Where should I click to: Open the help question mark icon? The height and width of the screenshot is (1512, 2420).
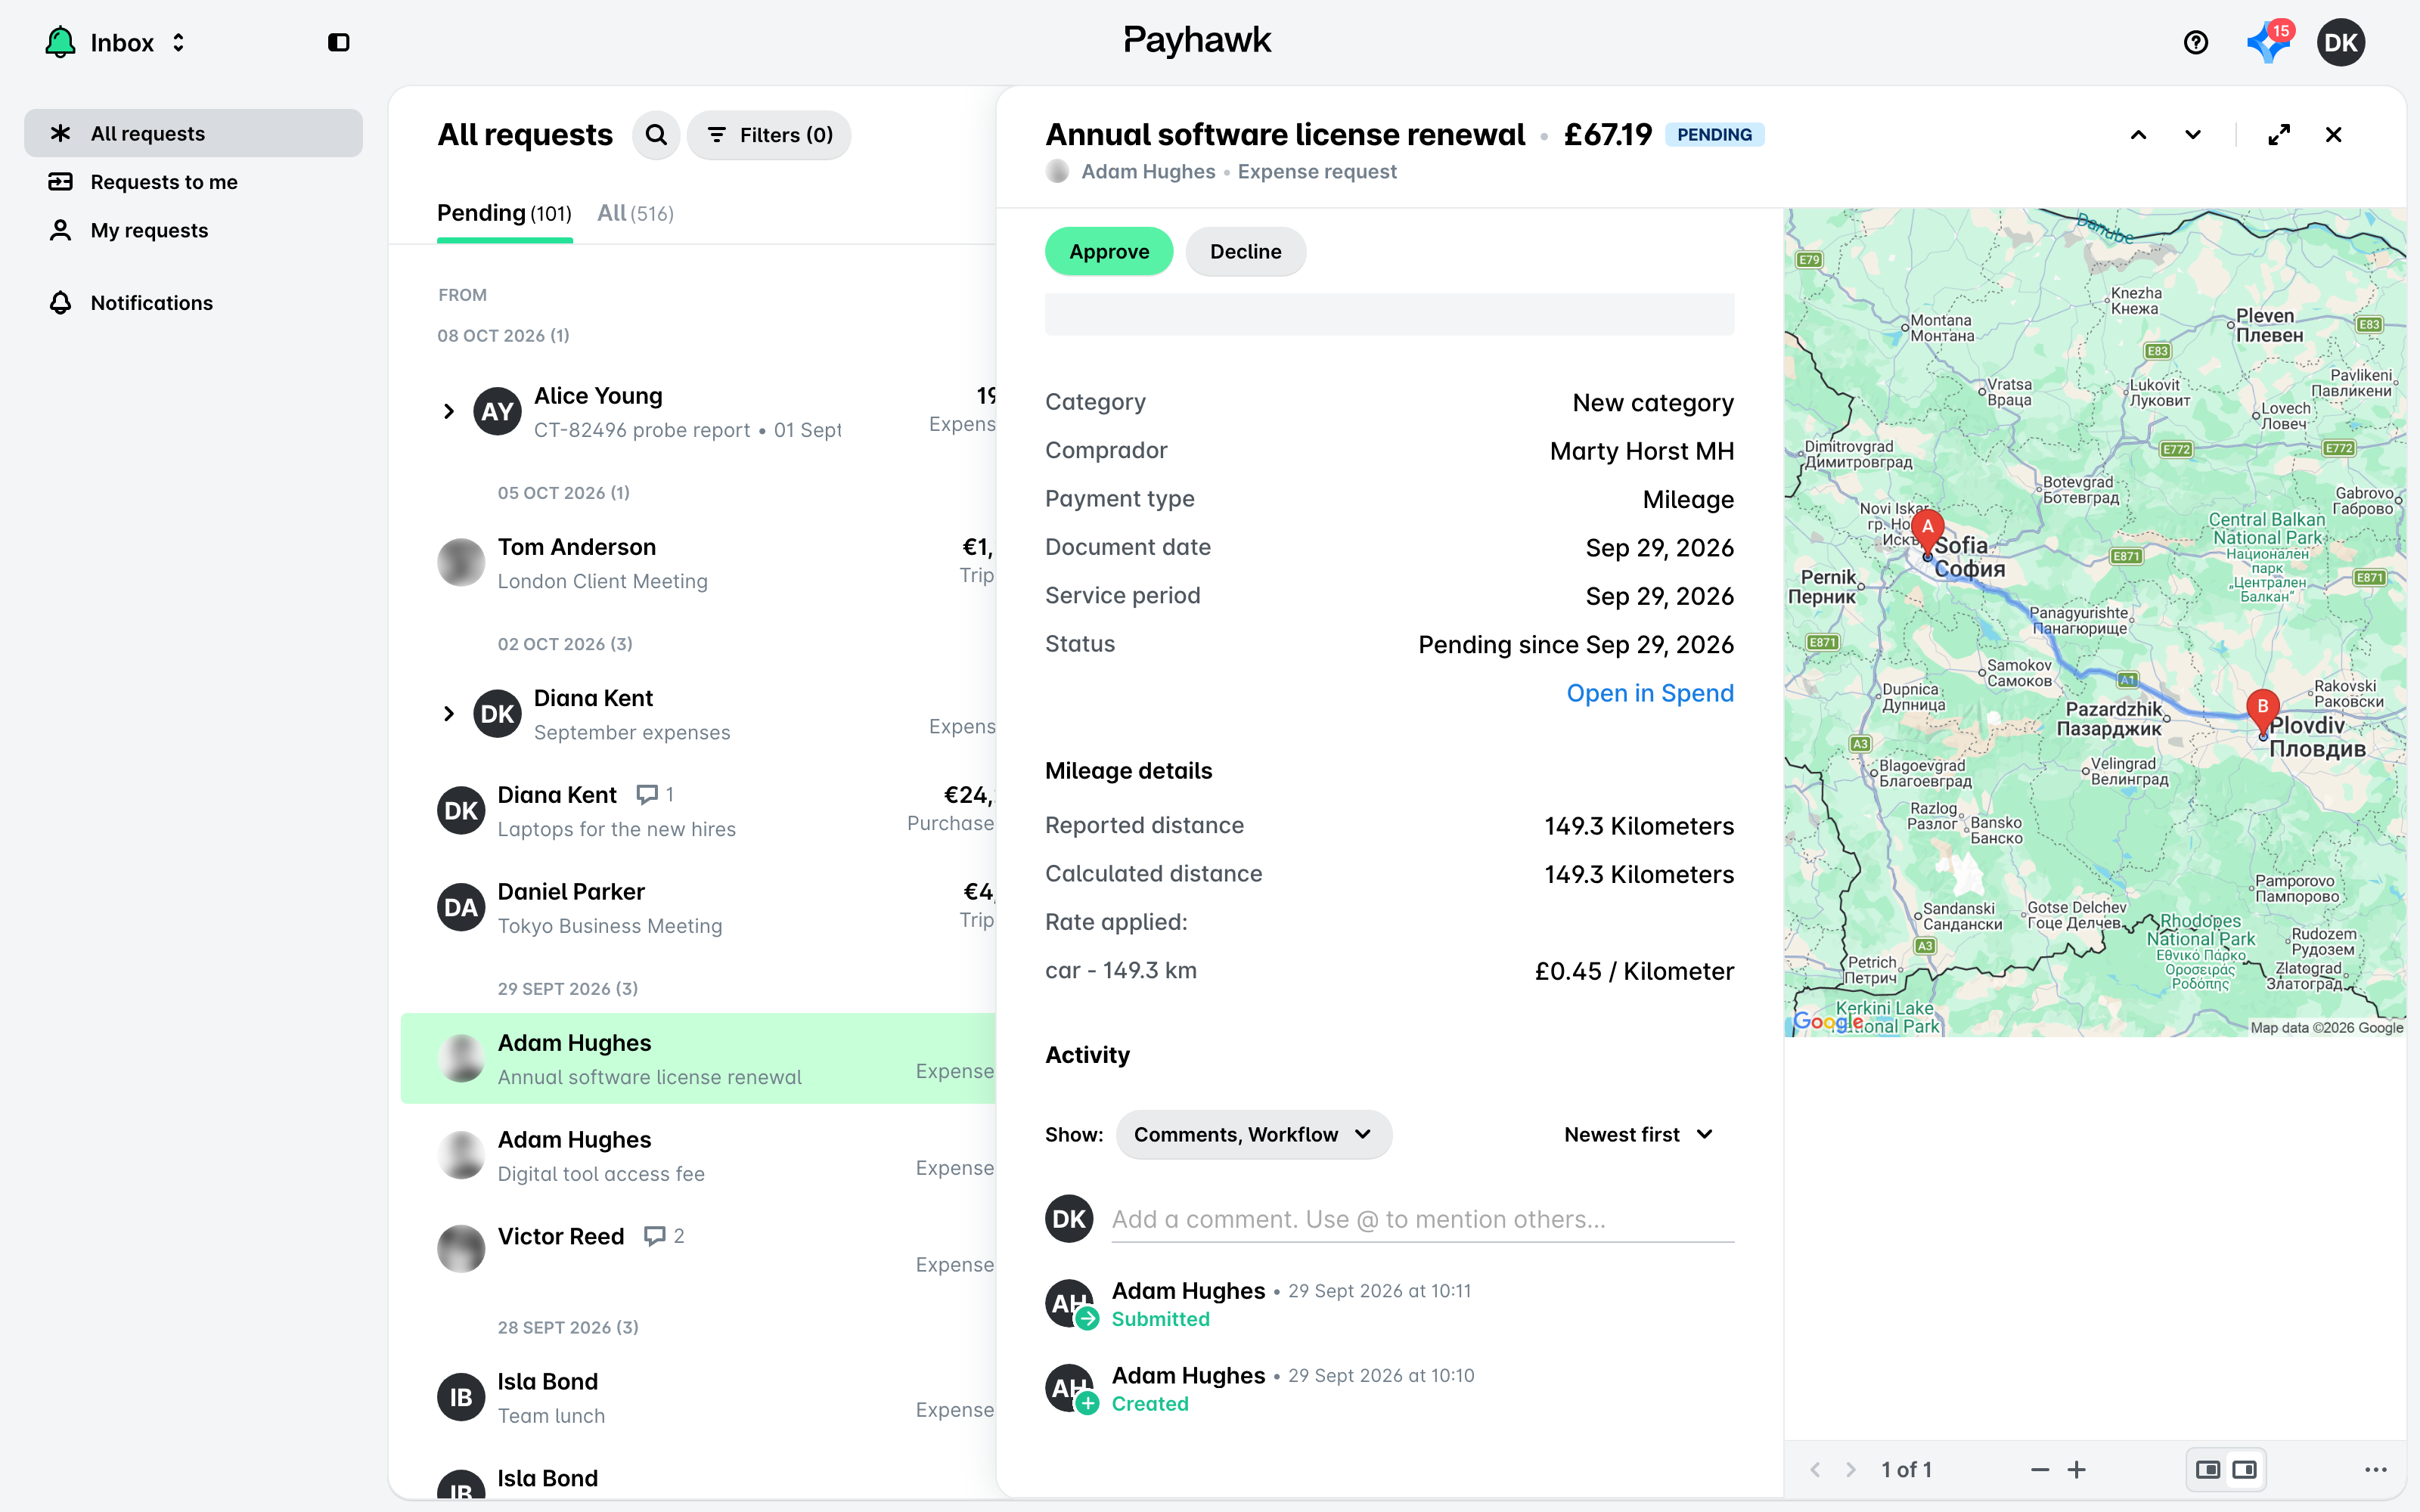coord(2195,42)
